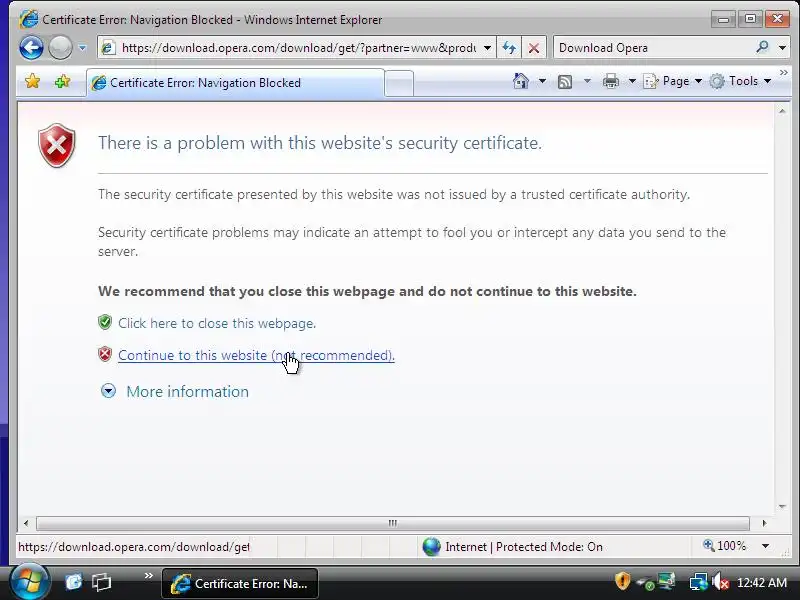This screenshot has width=800, height=600.
Task: Open the Page menu
Action: (672, 81)
